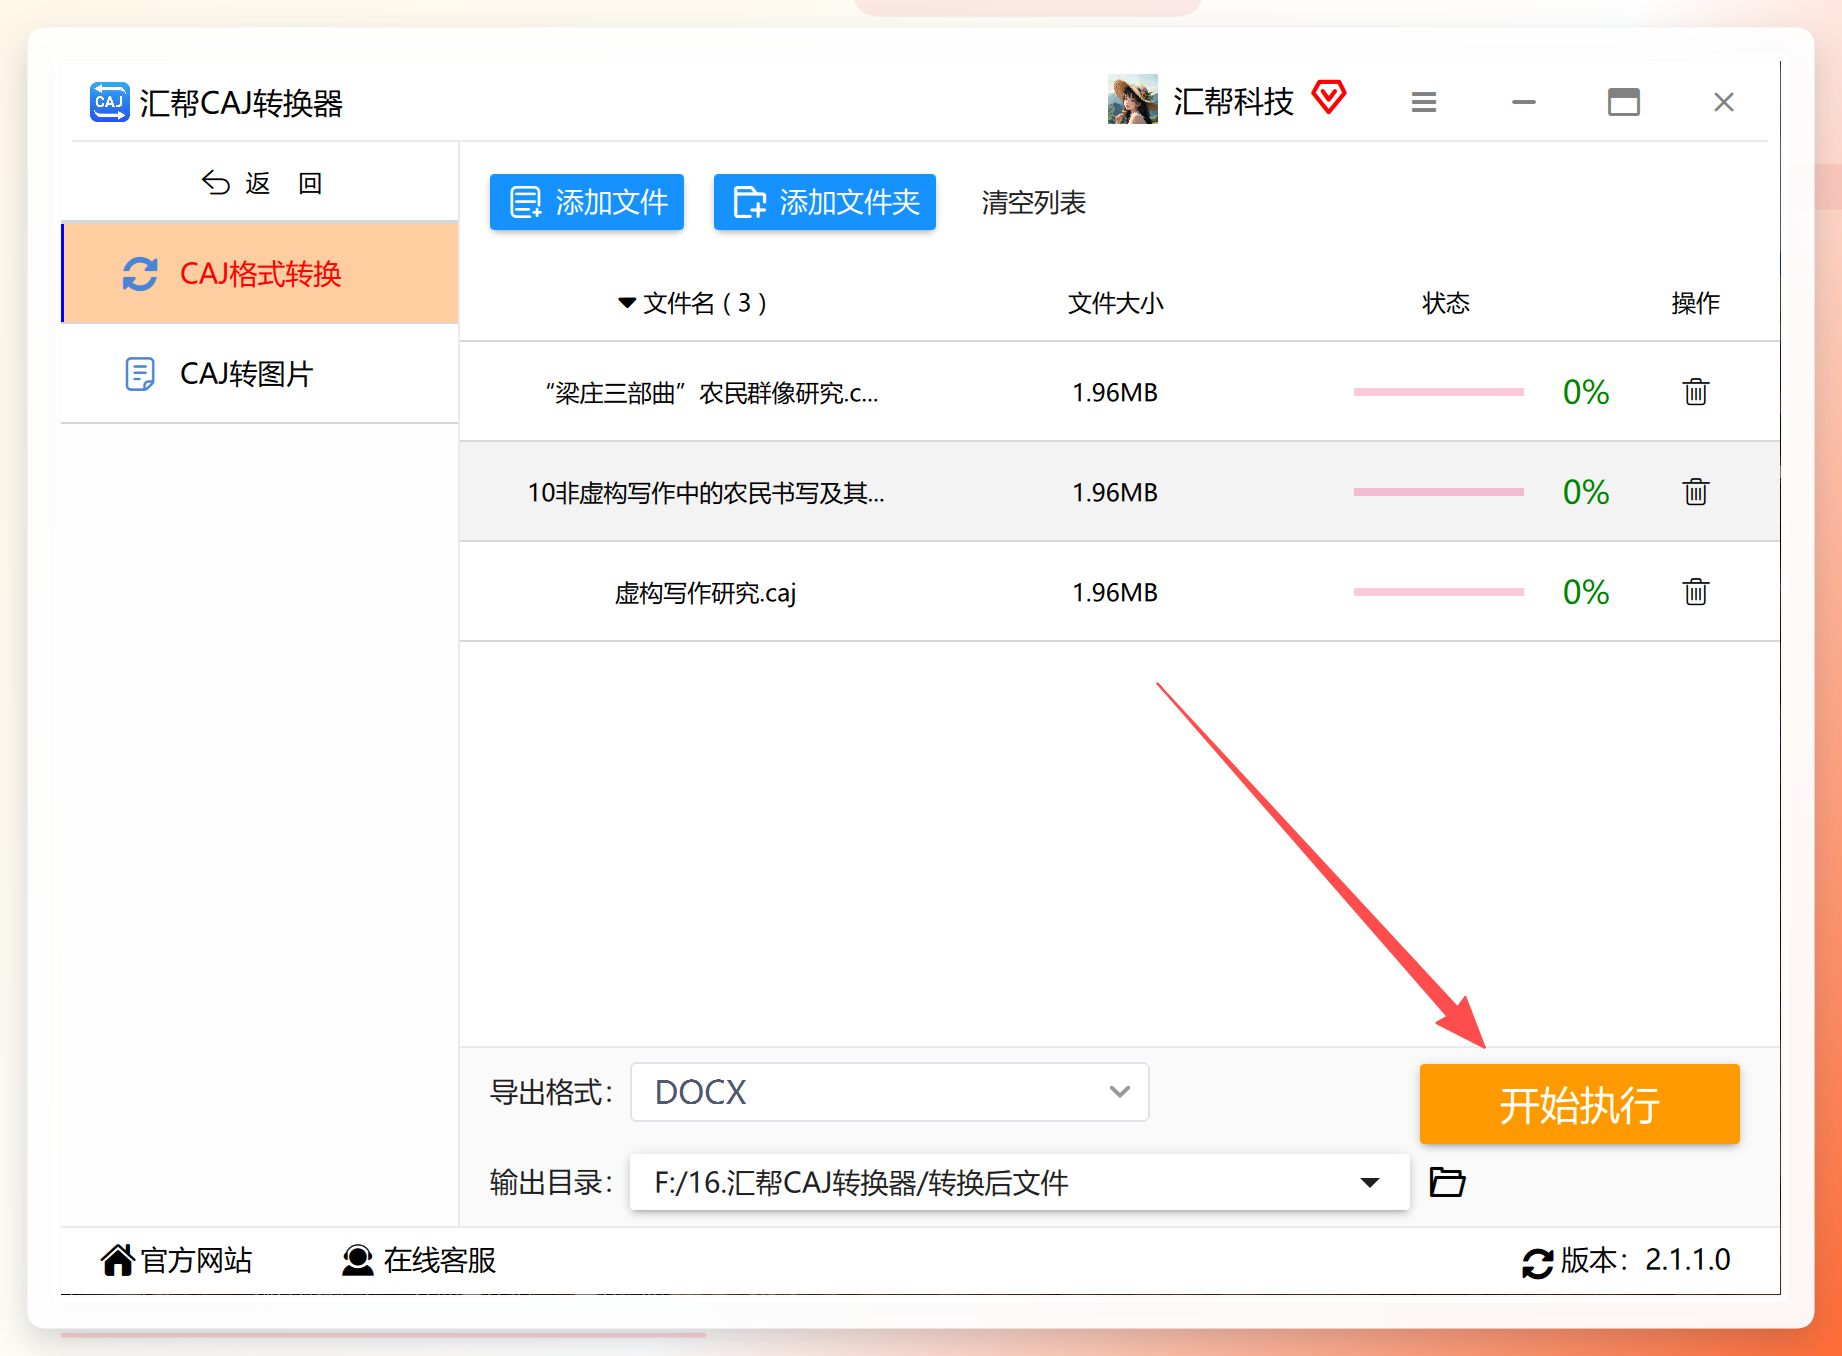Click the back arrow icon beside 返回

pyautogui.click(x=216, y=183)
